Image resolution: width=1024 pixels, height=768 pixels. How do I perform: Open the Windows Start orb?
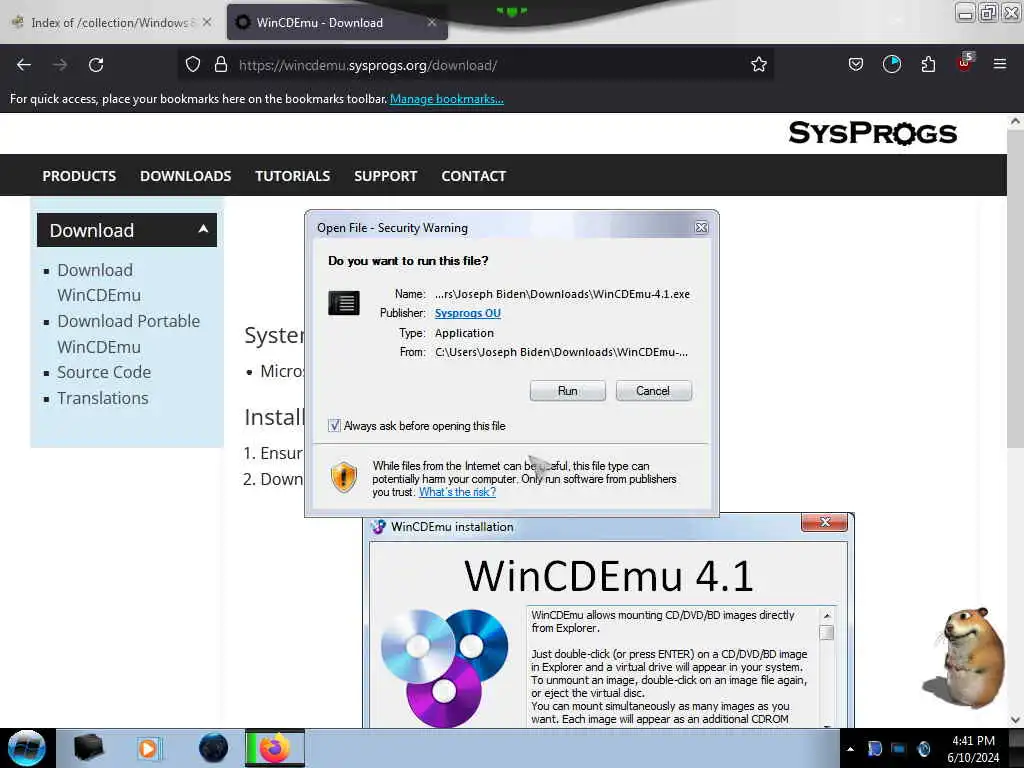26,748
